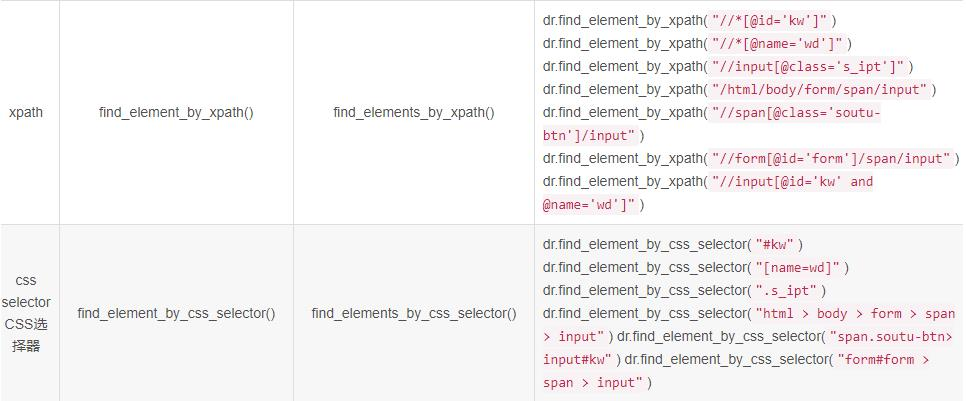Click the "//span[@class='soutu-btn']/input" code snippet
Viewport: 966px width, 401px height.
click(x=795, y=113)
